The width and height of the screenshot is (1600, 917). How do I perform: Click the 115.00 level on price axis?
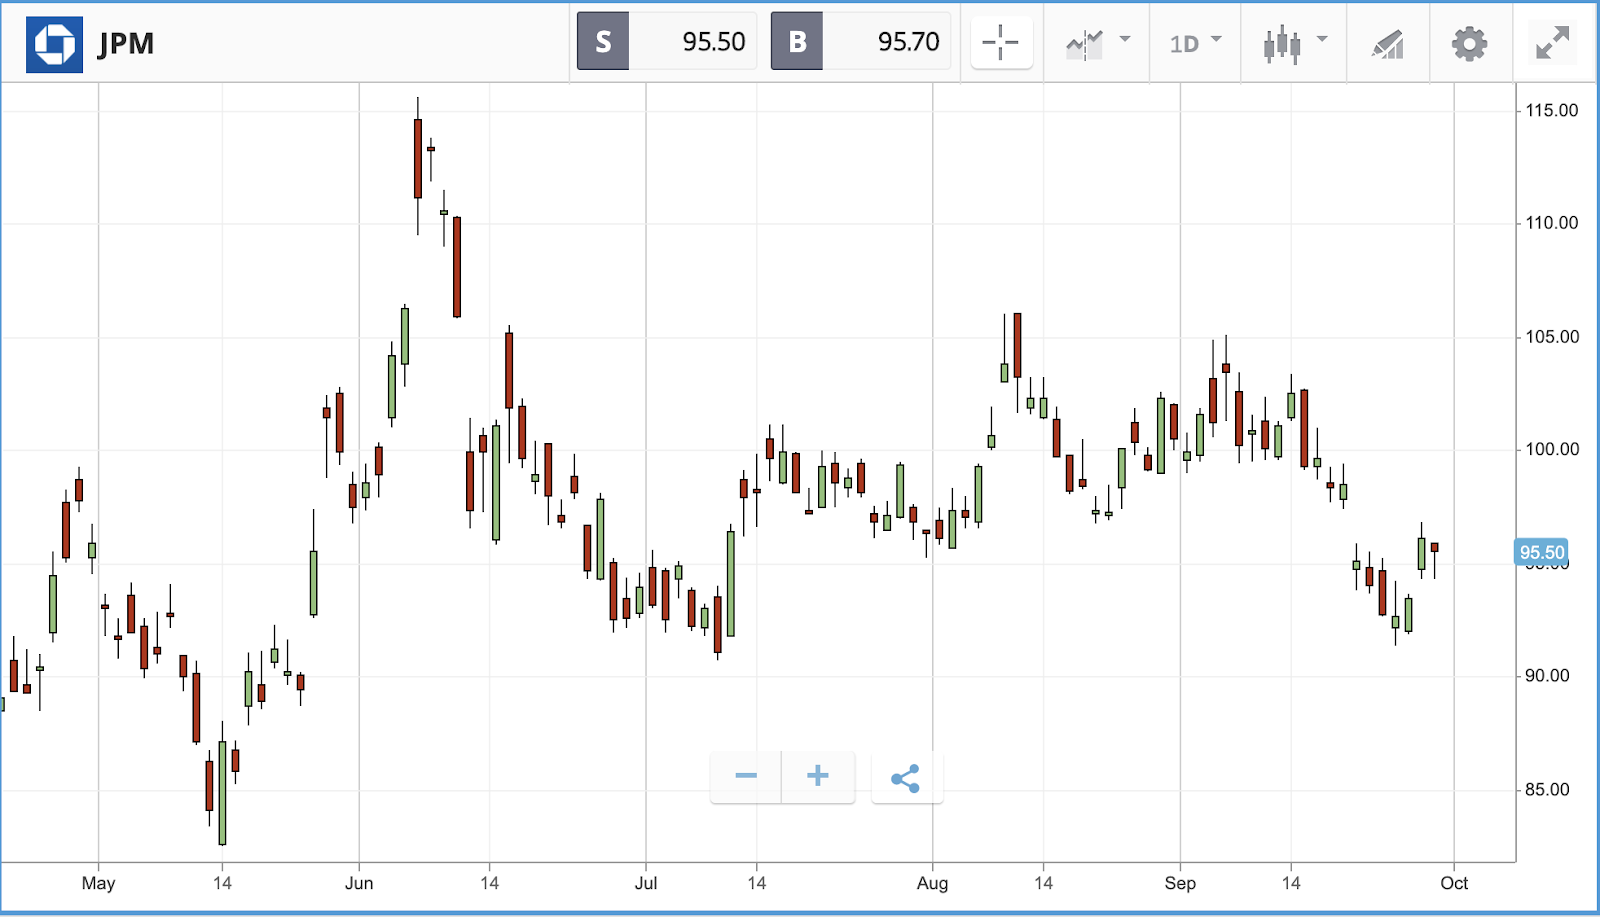coord(1551,110)
